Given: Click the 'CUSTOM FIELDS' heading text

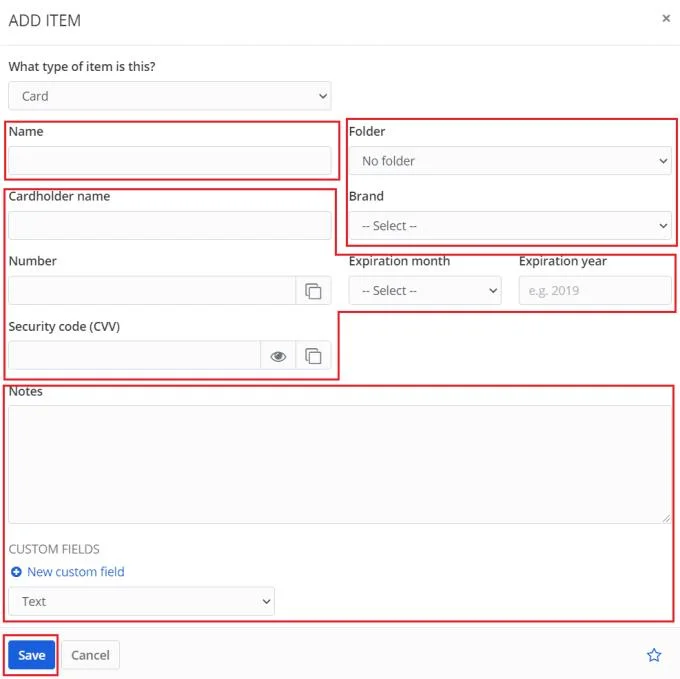Looking at the screenshot, I should tap(54, 549).
